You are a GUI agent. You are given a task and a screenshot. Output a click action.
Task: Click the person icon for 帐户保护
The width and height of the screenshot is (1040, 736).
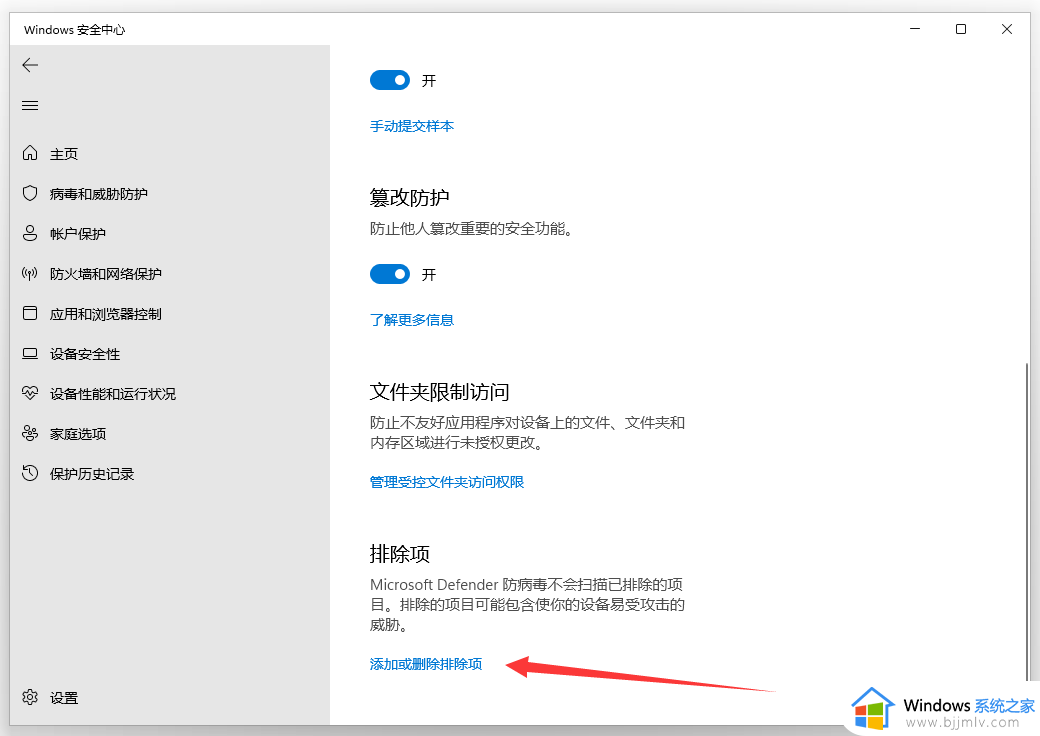pos(30,233)
